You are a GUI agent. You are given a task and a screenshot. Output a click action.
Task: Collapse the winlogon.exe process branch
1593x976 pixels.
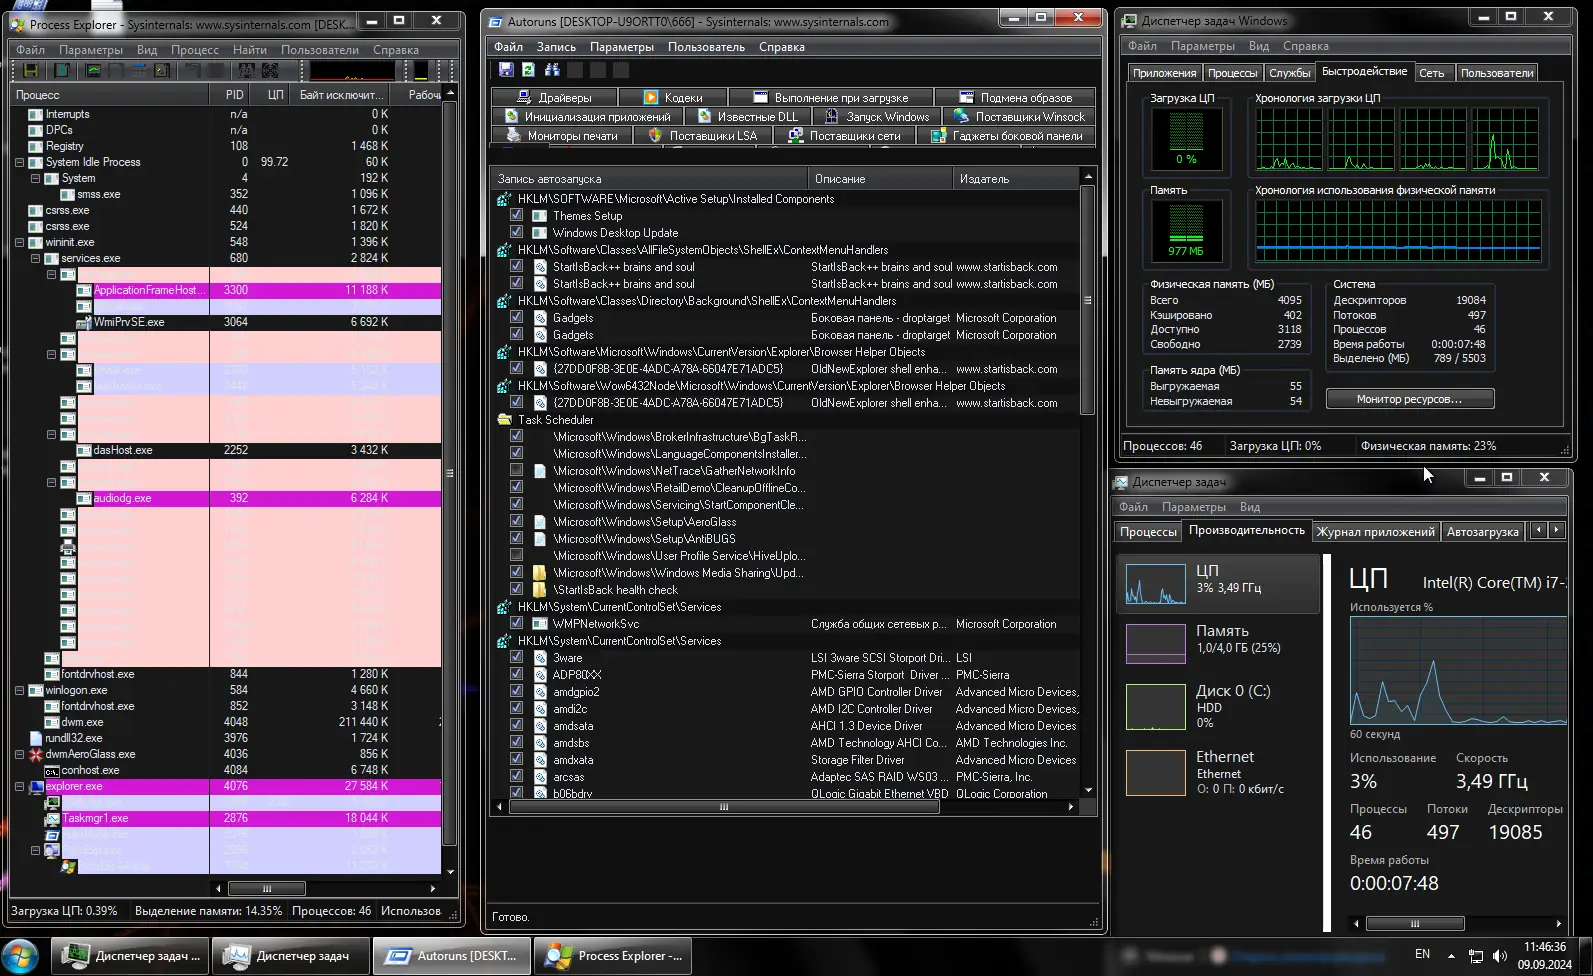[x=19, y=690]
